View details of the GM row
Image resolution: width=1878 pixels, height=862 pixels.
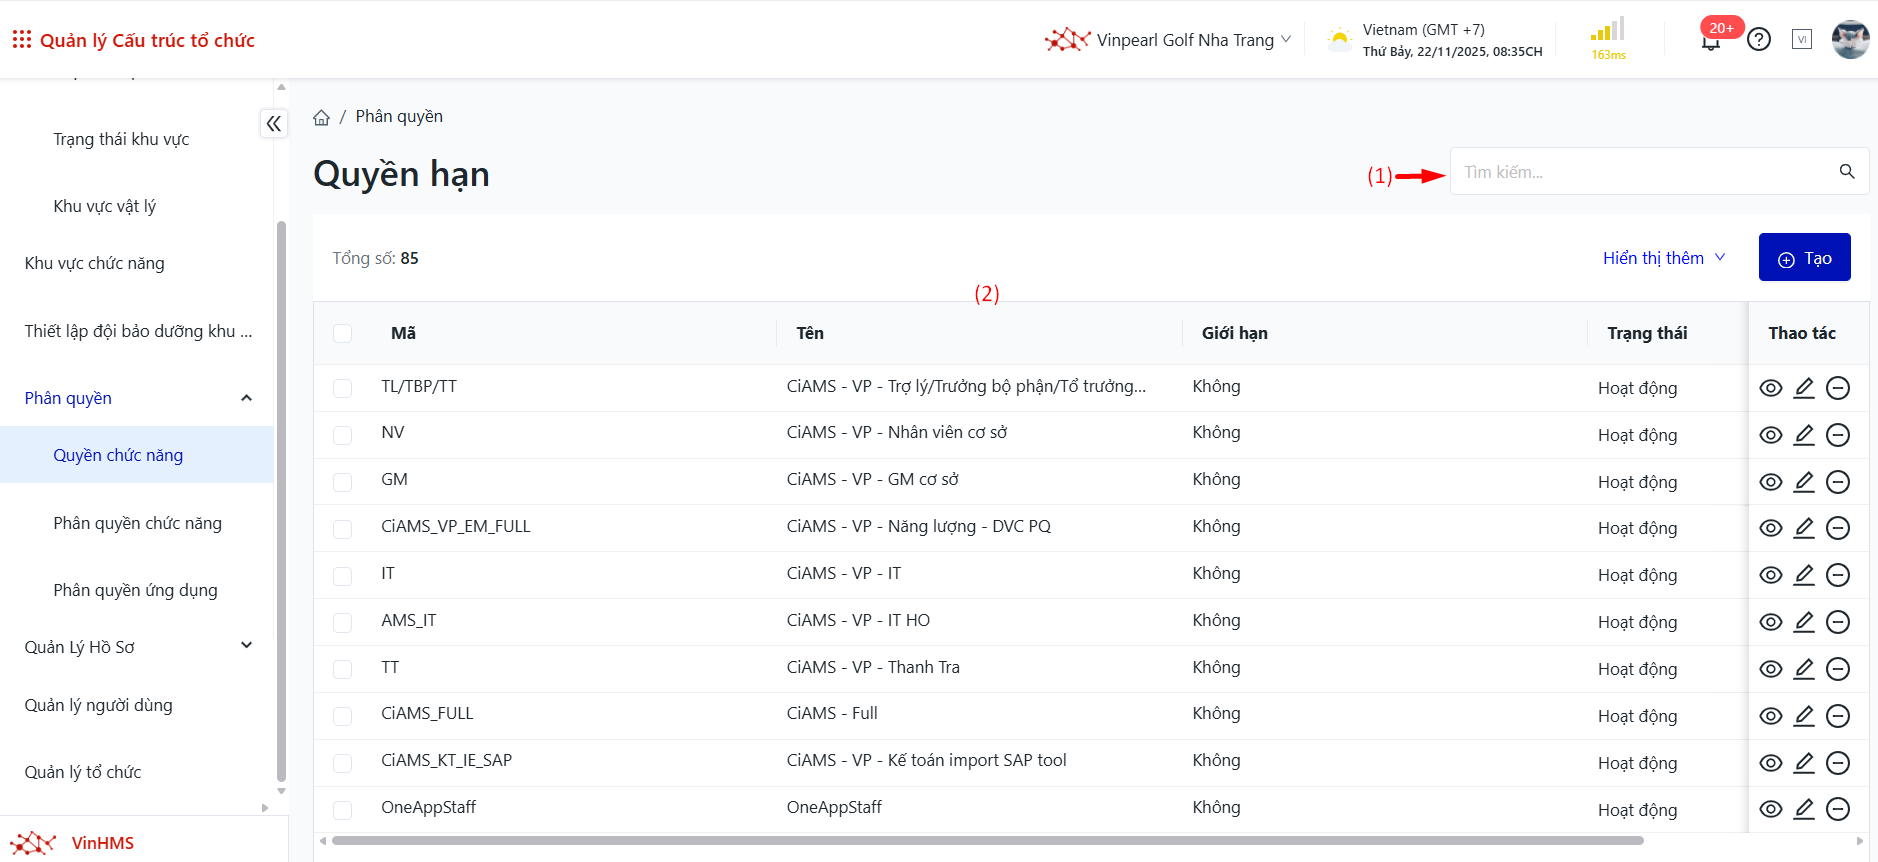click(x=1770, y=482)
